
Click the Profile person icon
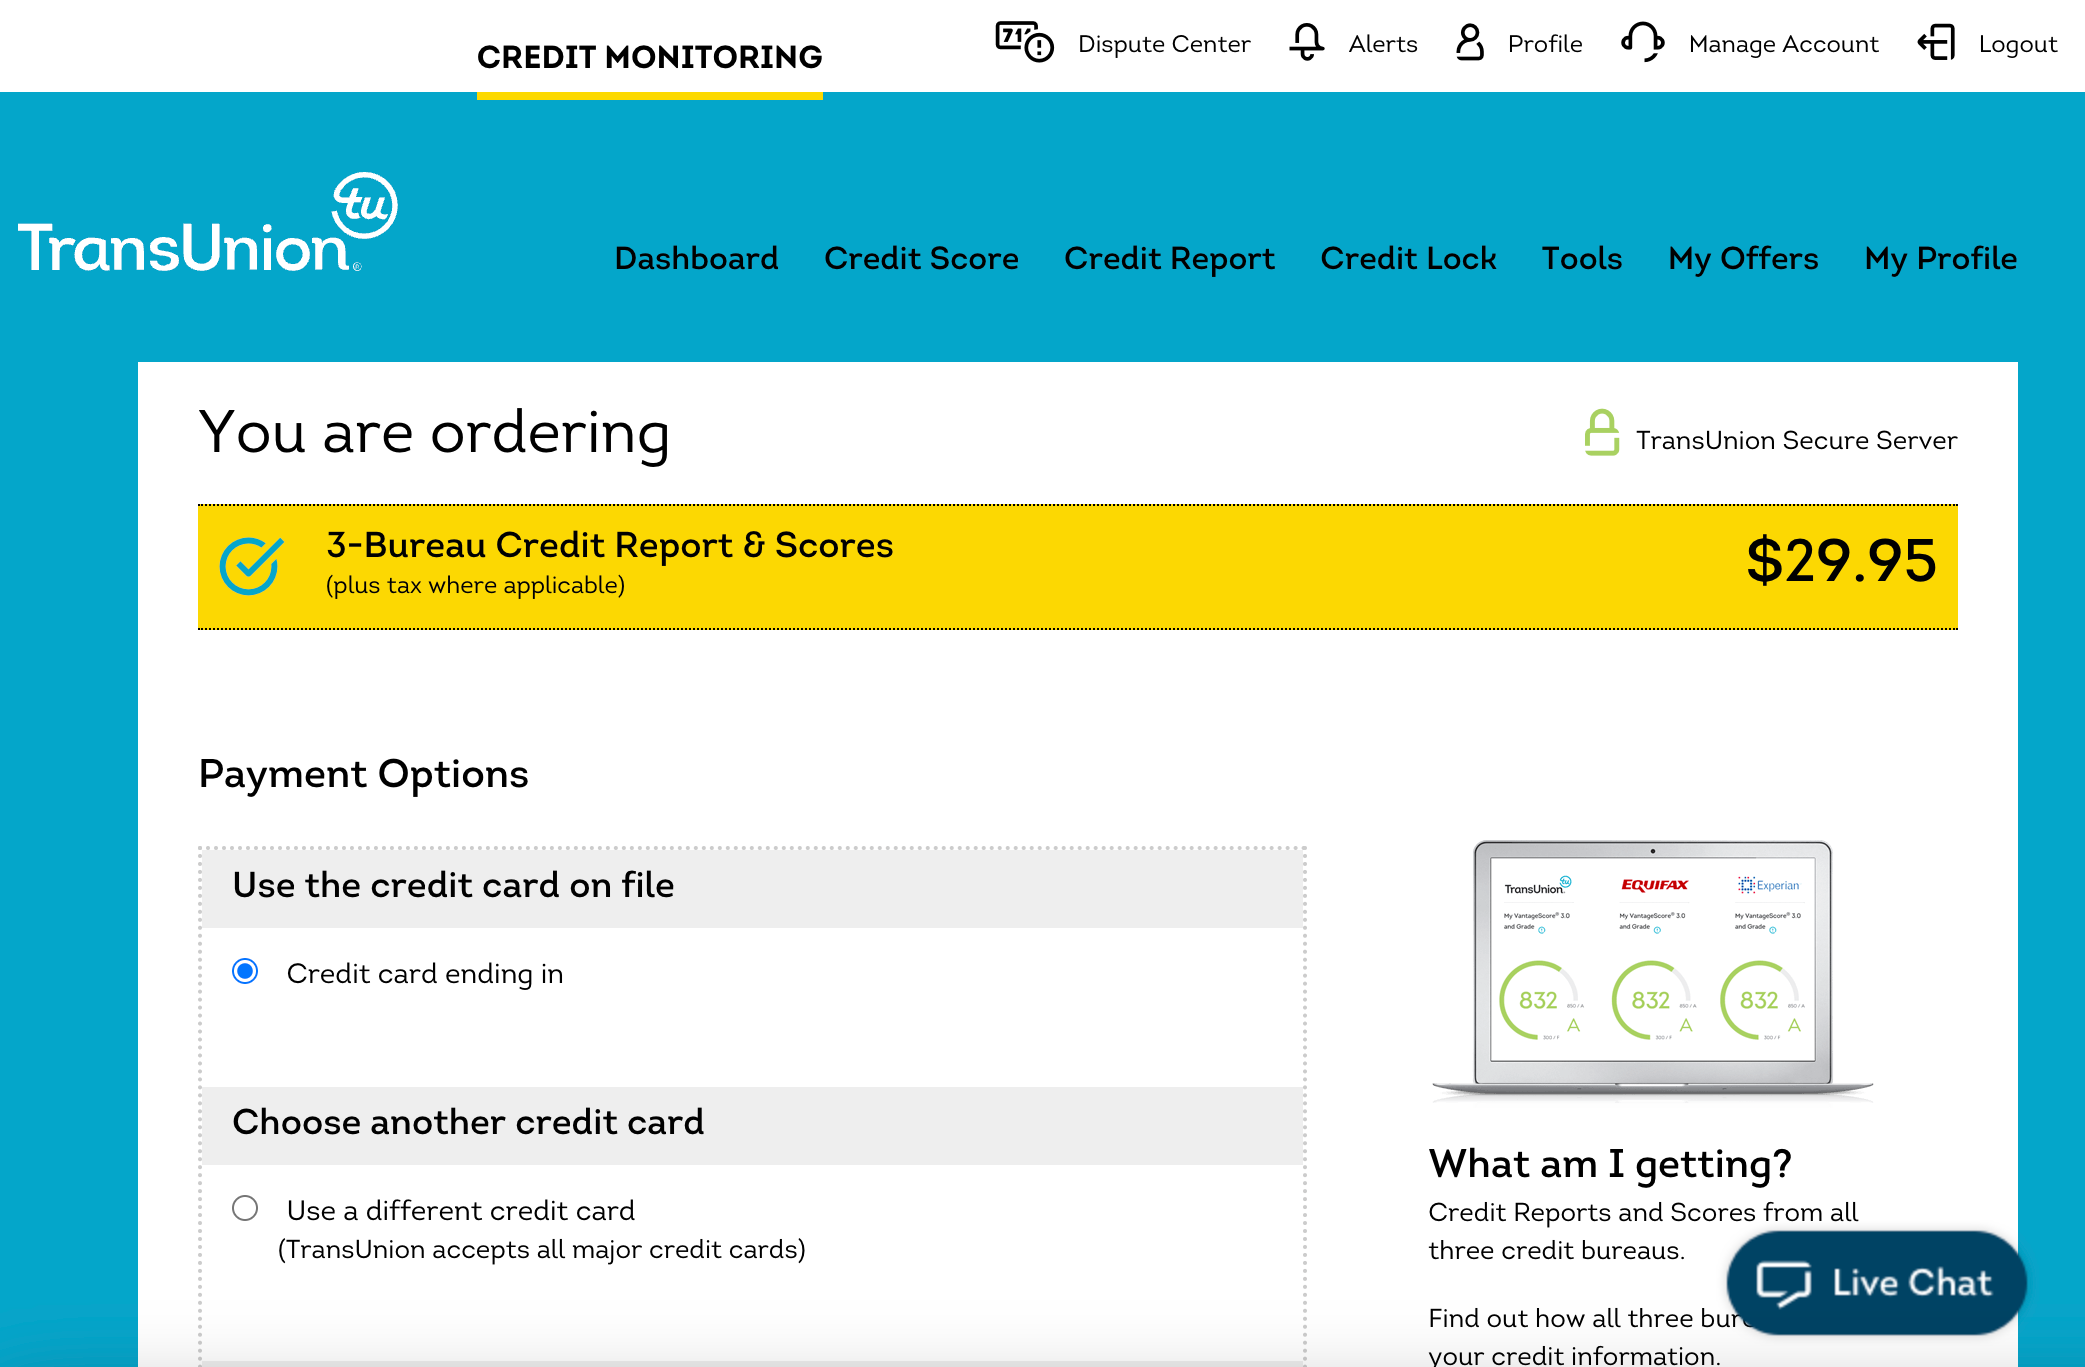[x=1469, y=42]
